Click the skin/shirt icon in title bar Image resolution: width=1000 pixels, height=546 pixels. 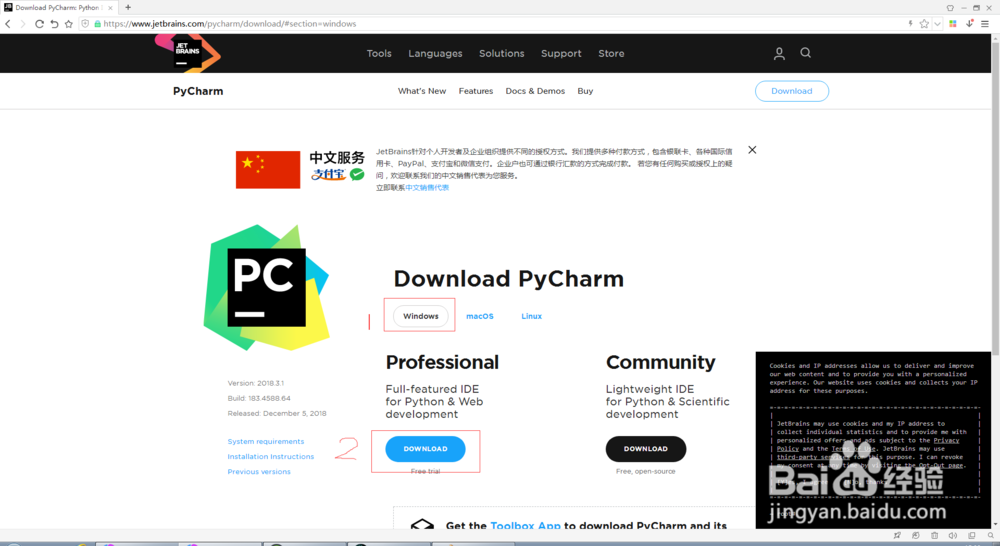coord(950,8)
